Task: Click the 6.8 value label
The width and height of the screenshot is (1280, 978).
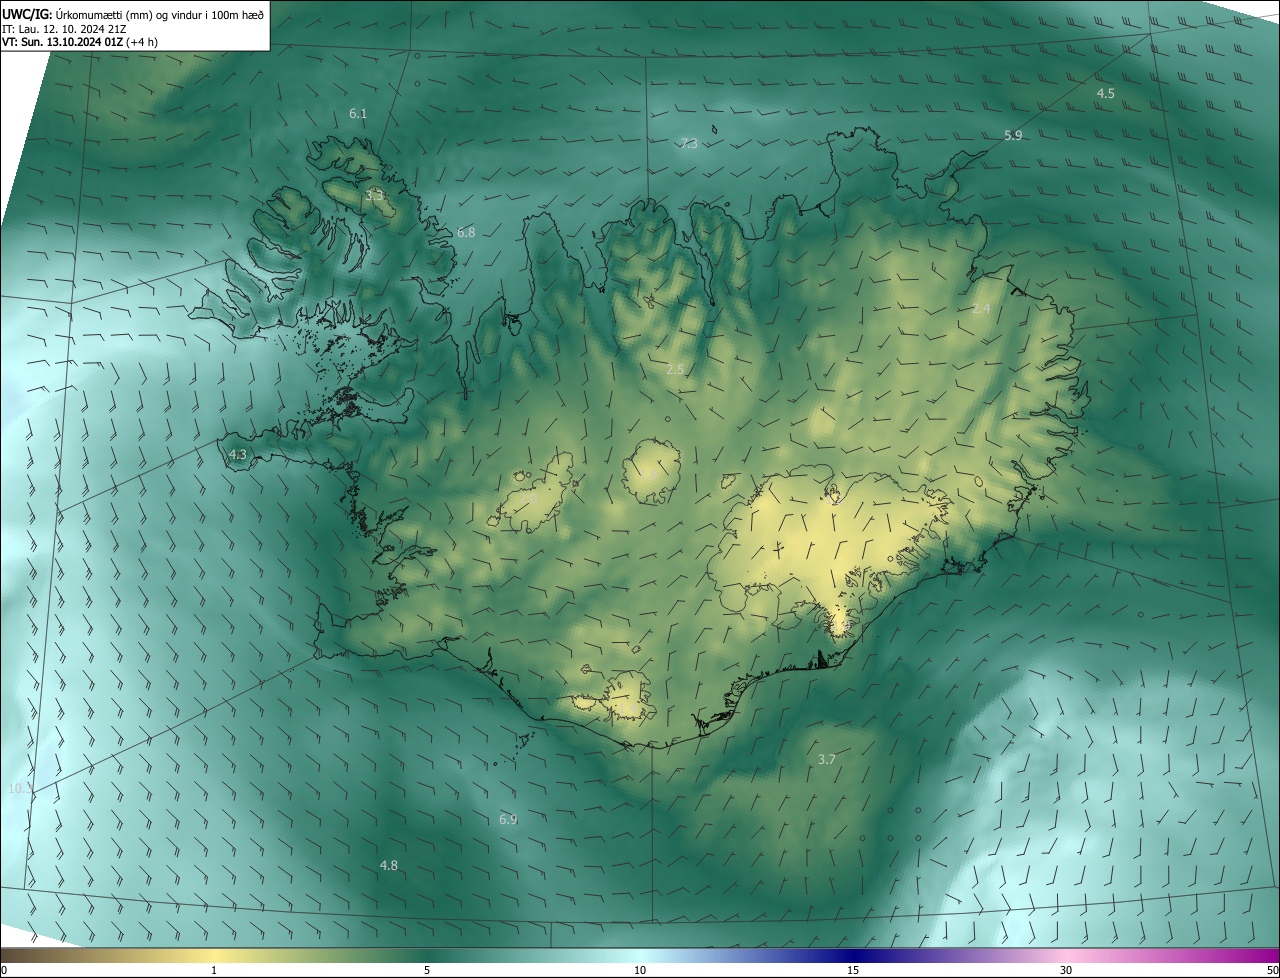Action: coord(466,232)
